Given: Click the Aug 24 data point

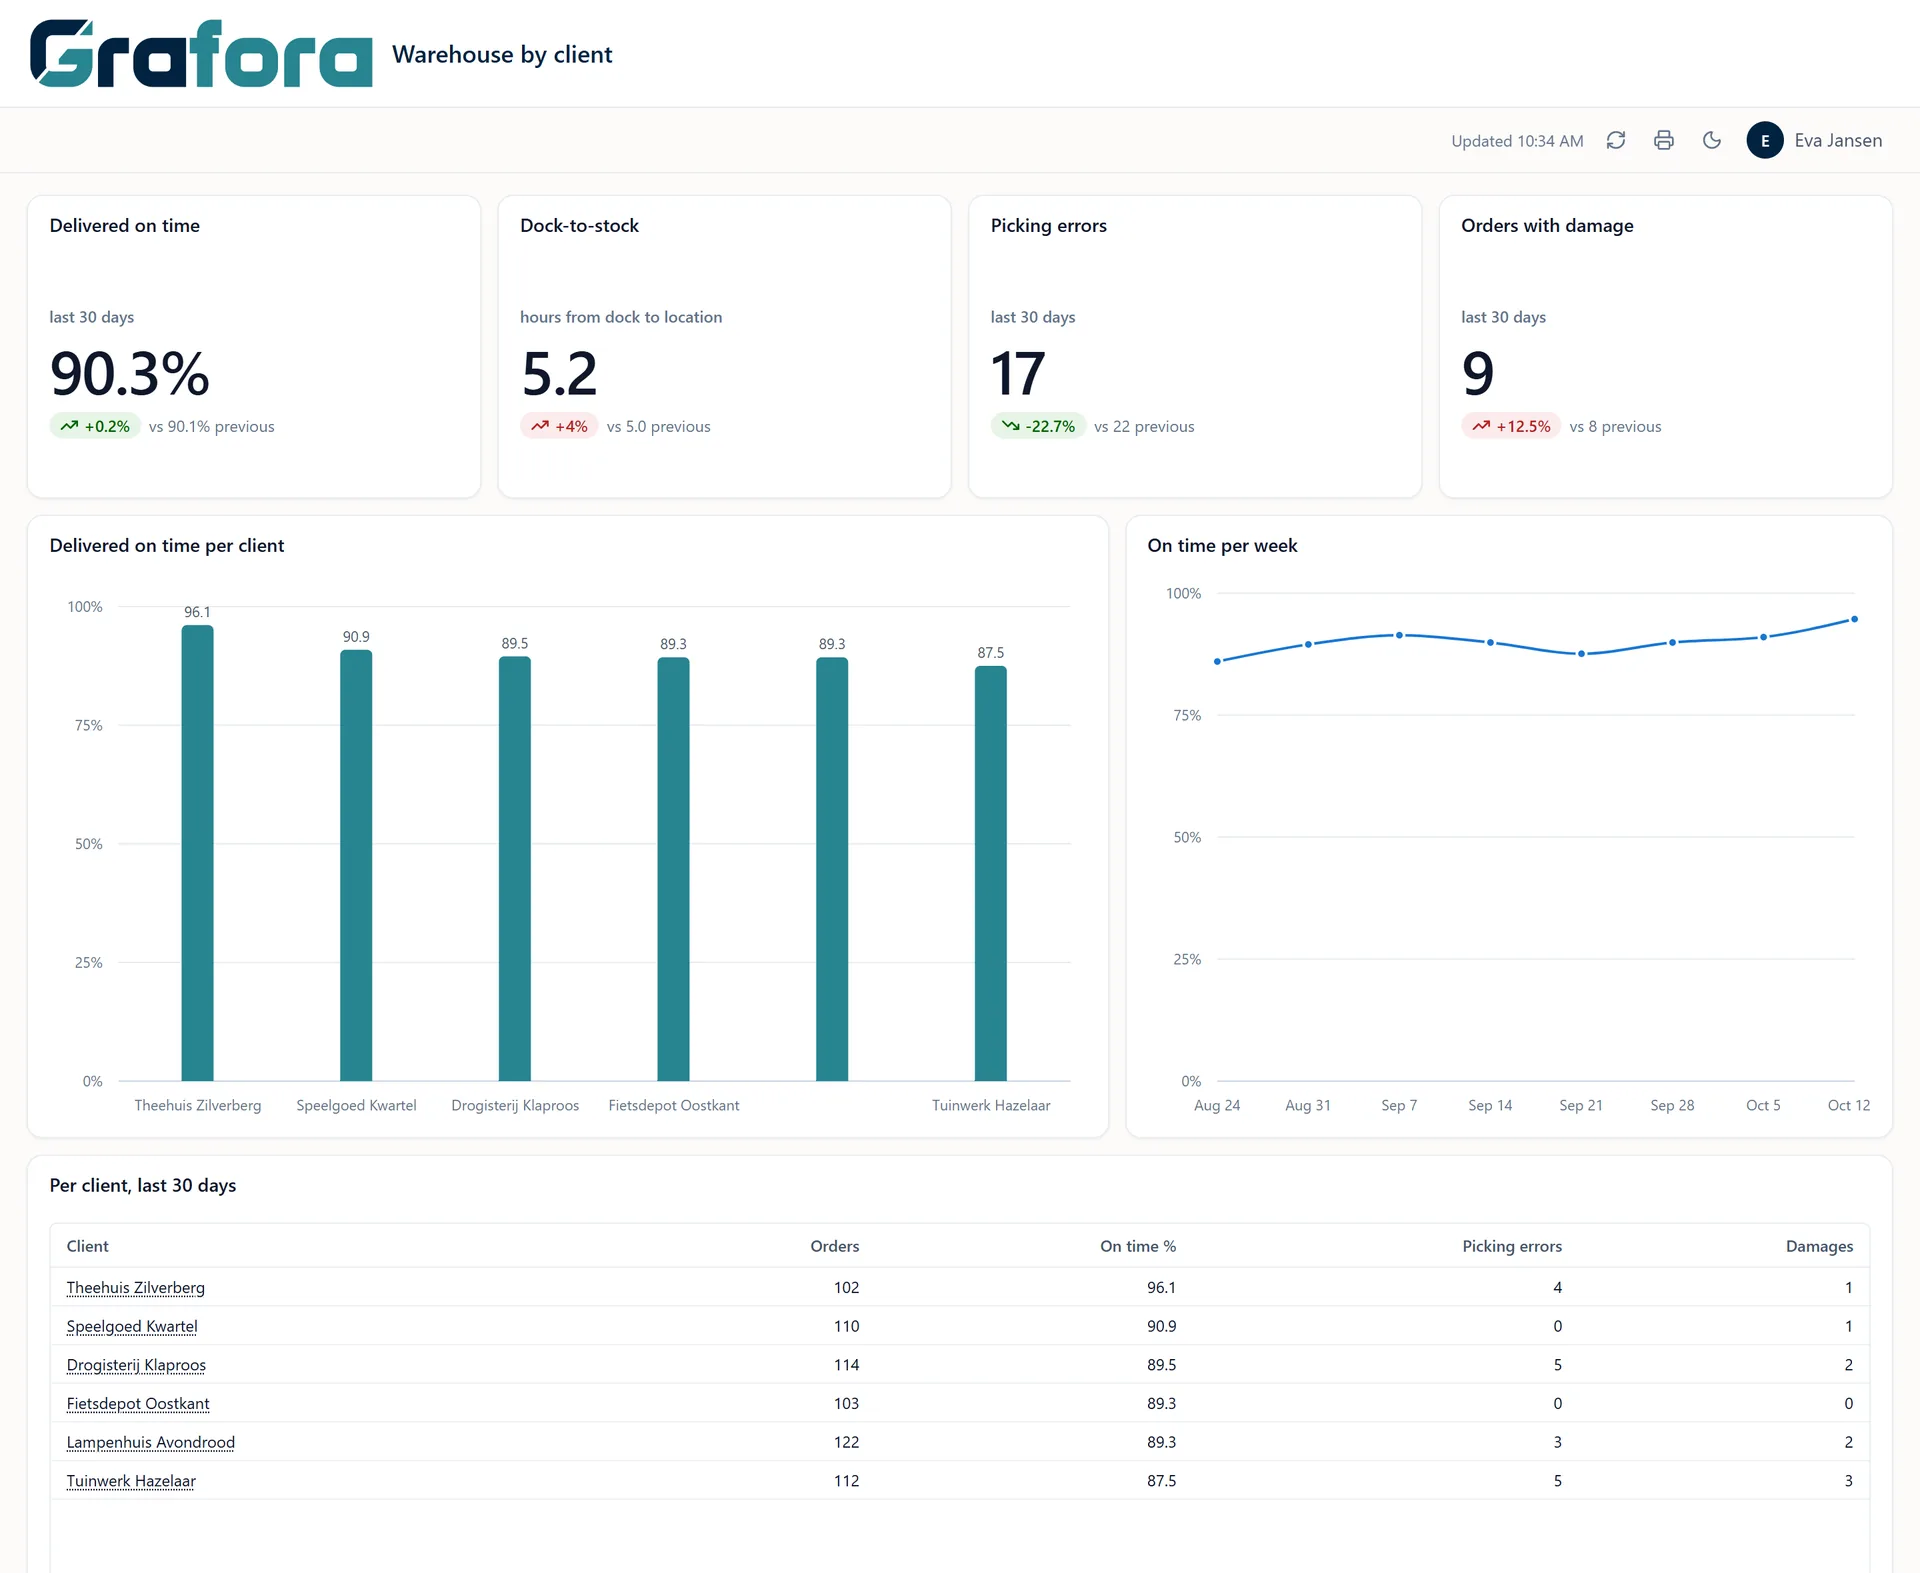Looking at the screenshot, I should coord(1217,661).
